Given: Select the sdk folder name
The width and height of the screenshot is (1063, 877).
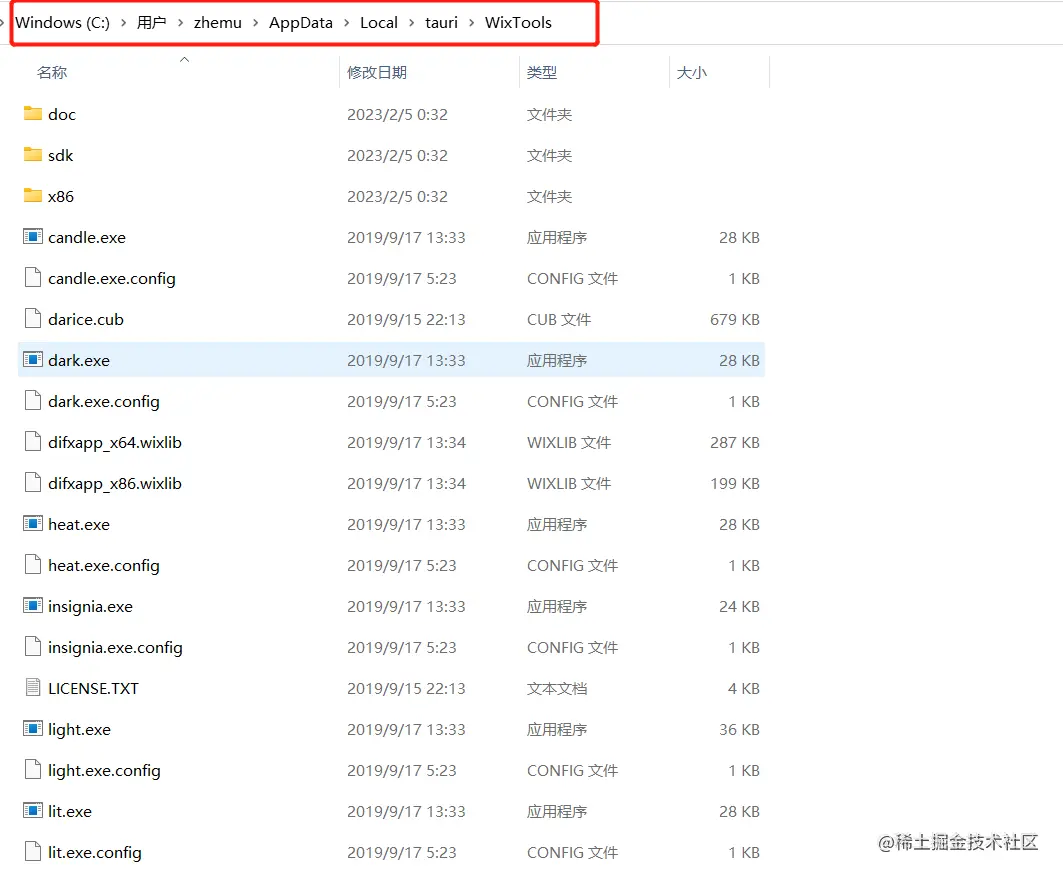Looking at the screenshot, I should (x=60, y=155).
